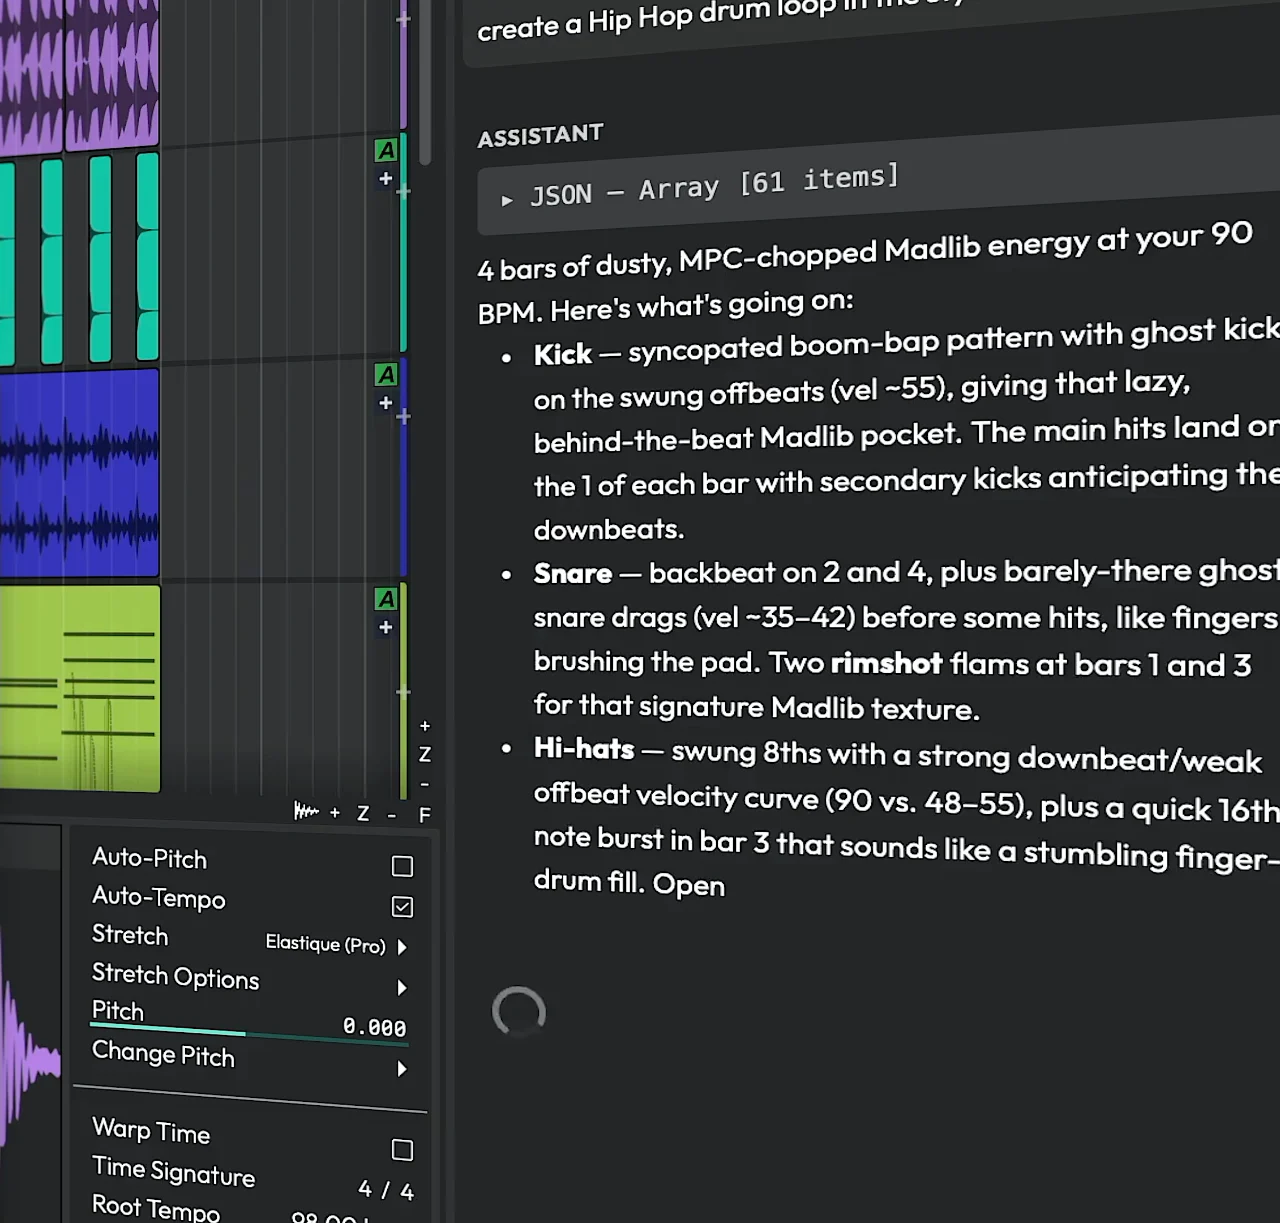Viewport: 1280px width, 1223px height.
Task: Expand the Stretch Options submenu arrow
Action: point(402,988)
